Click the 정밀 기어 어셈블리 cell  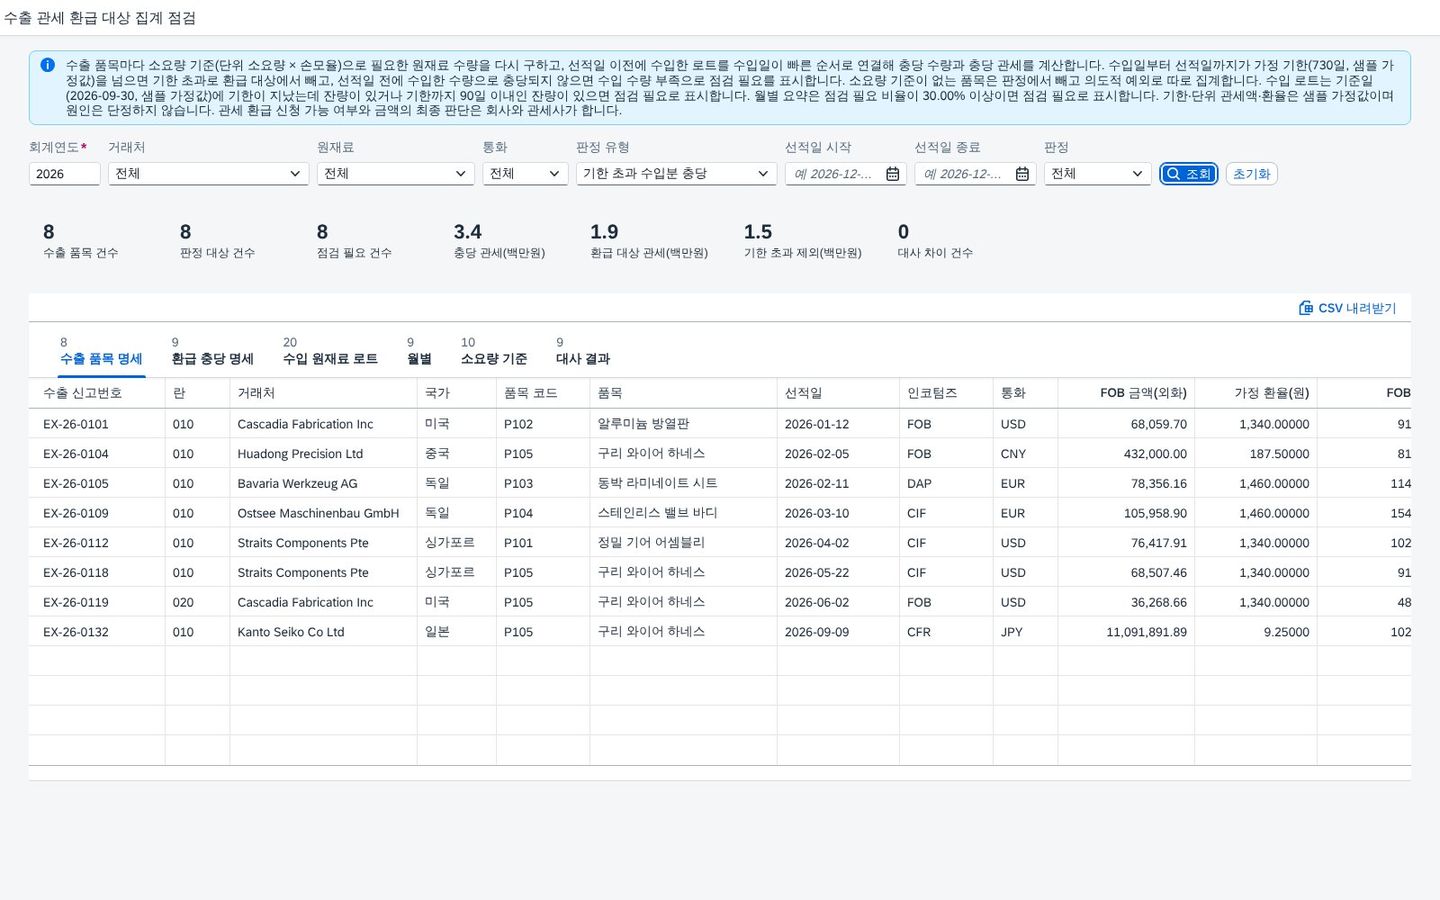point(683,543)
